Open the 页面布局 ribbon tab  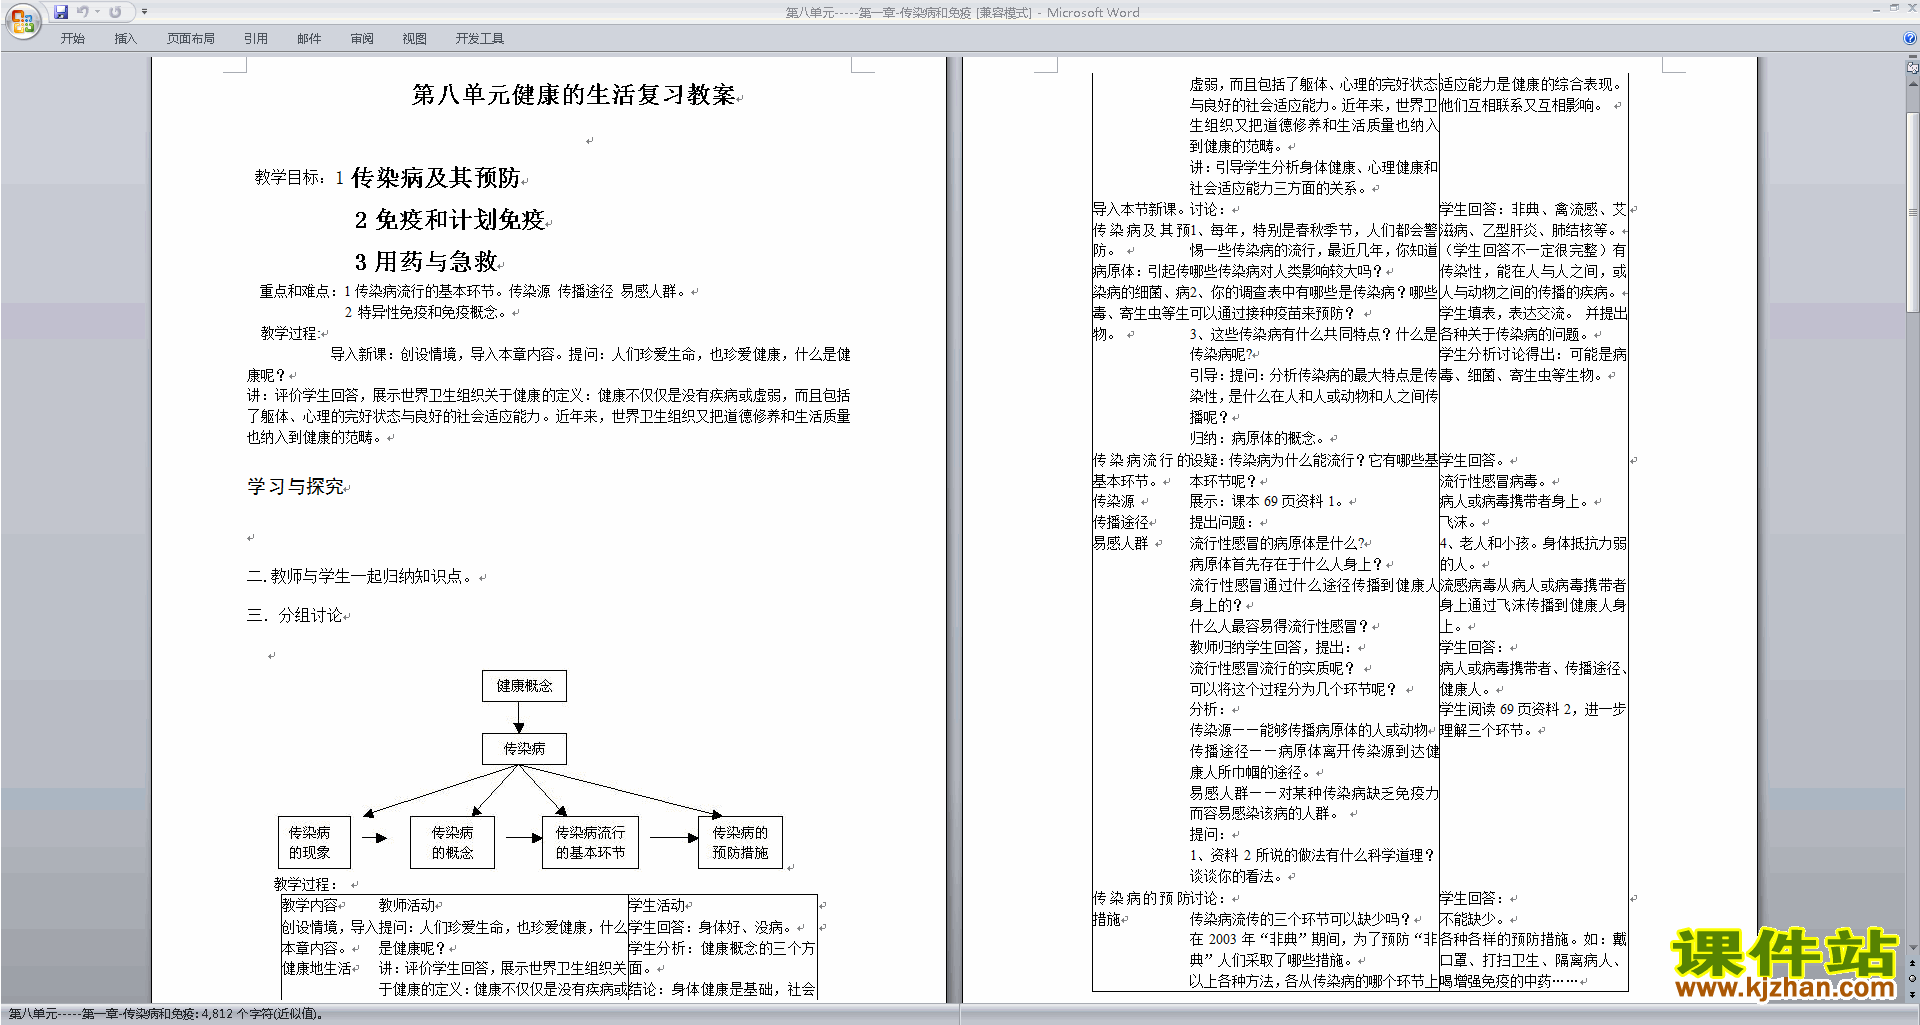[191, 38]
